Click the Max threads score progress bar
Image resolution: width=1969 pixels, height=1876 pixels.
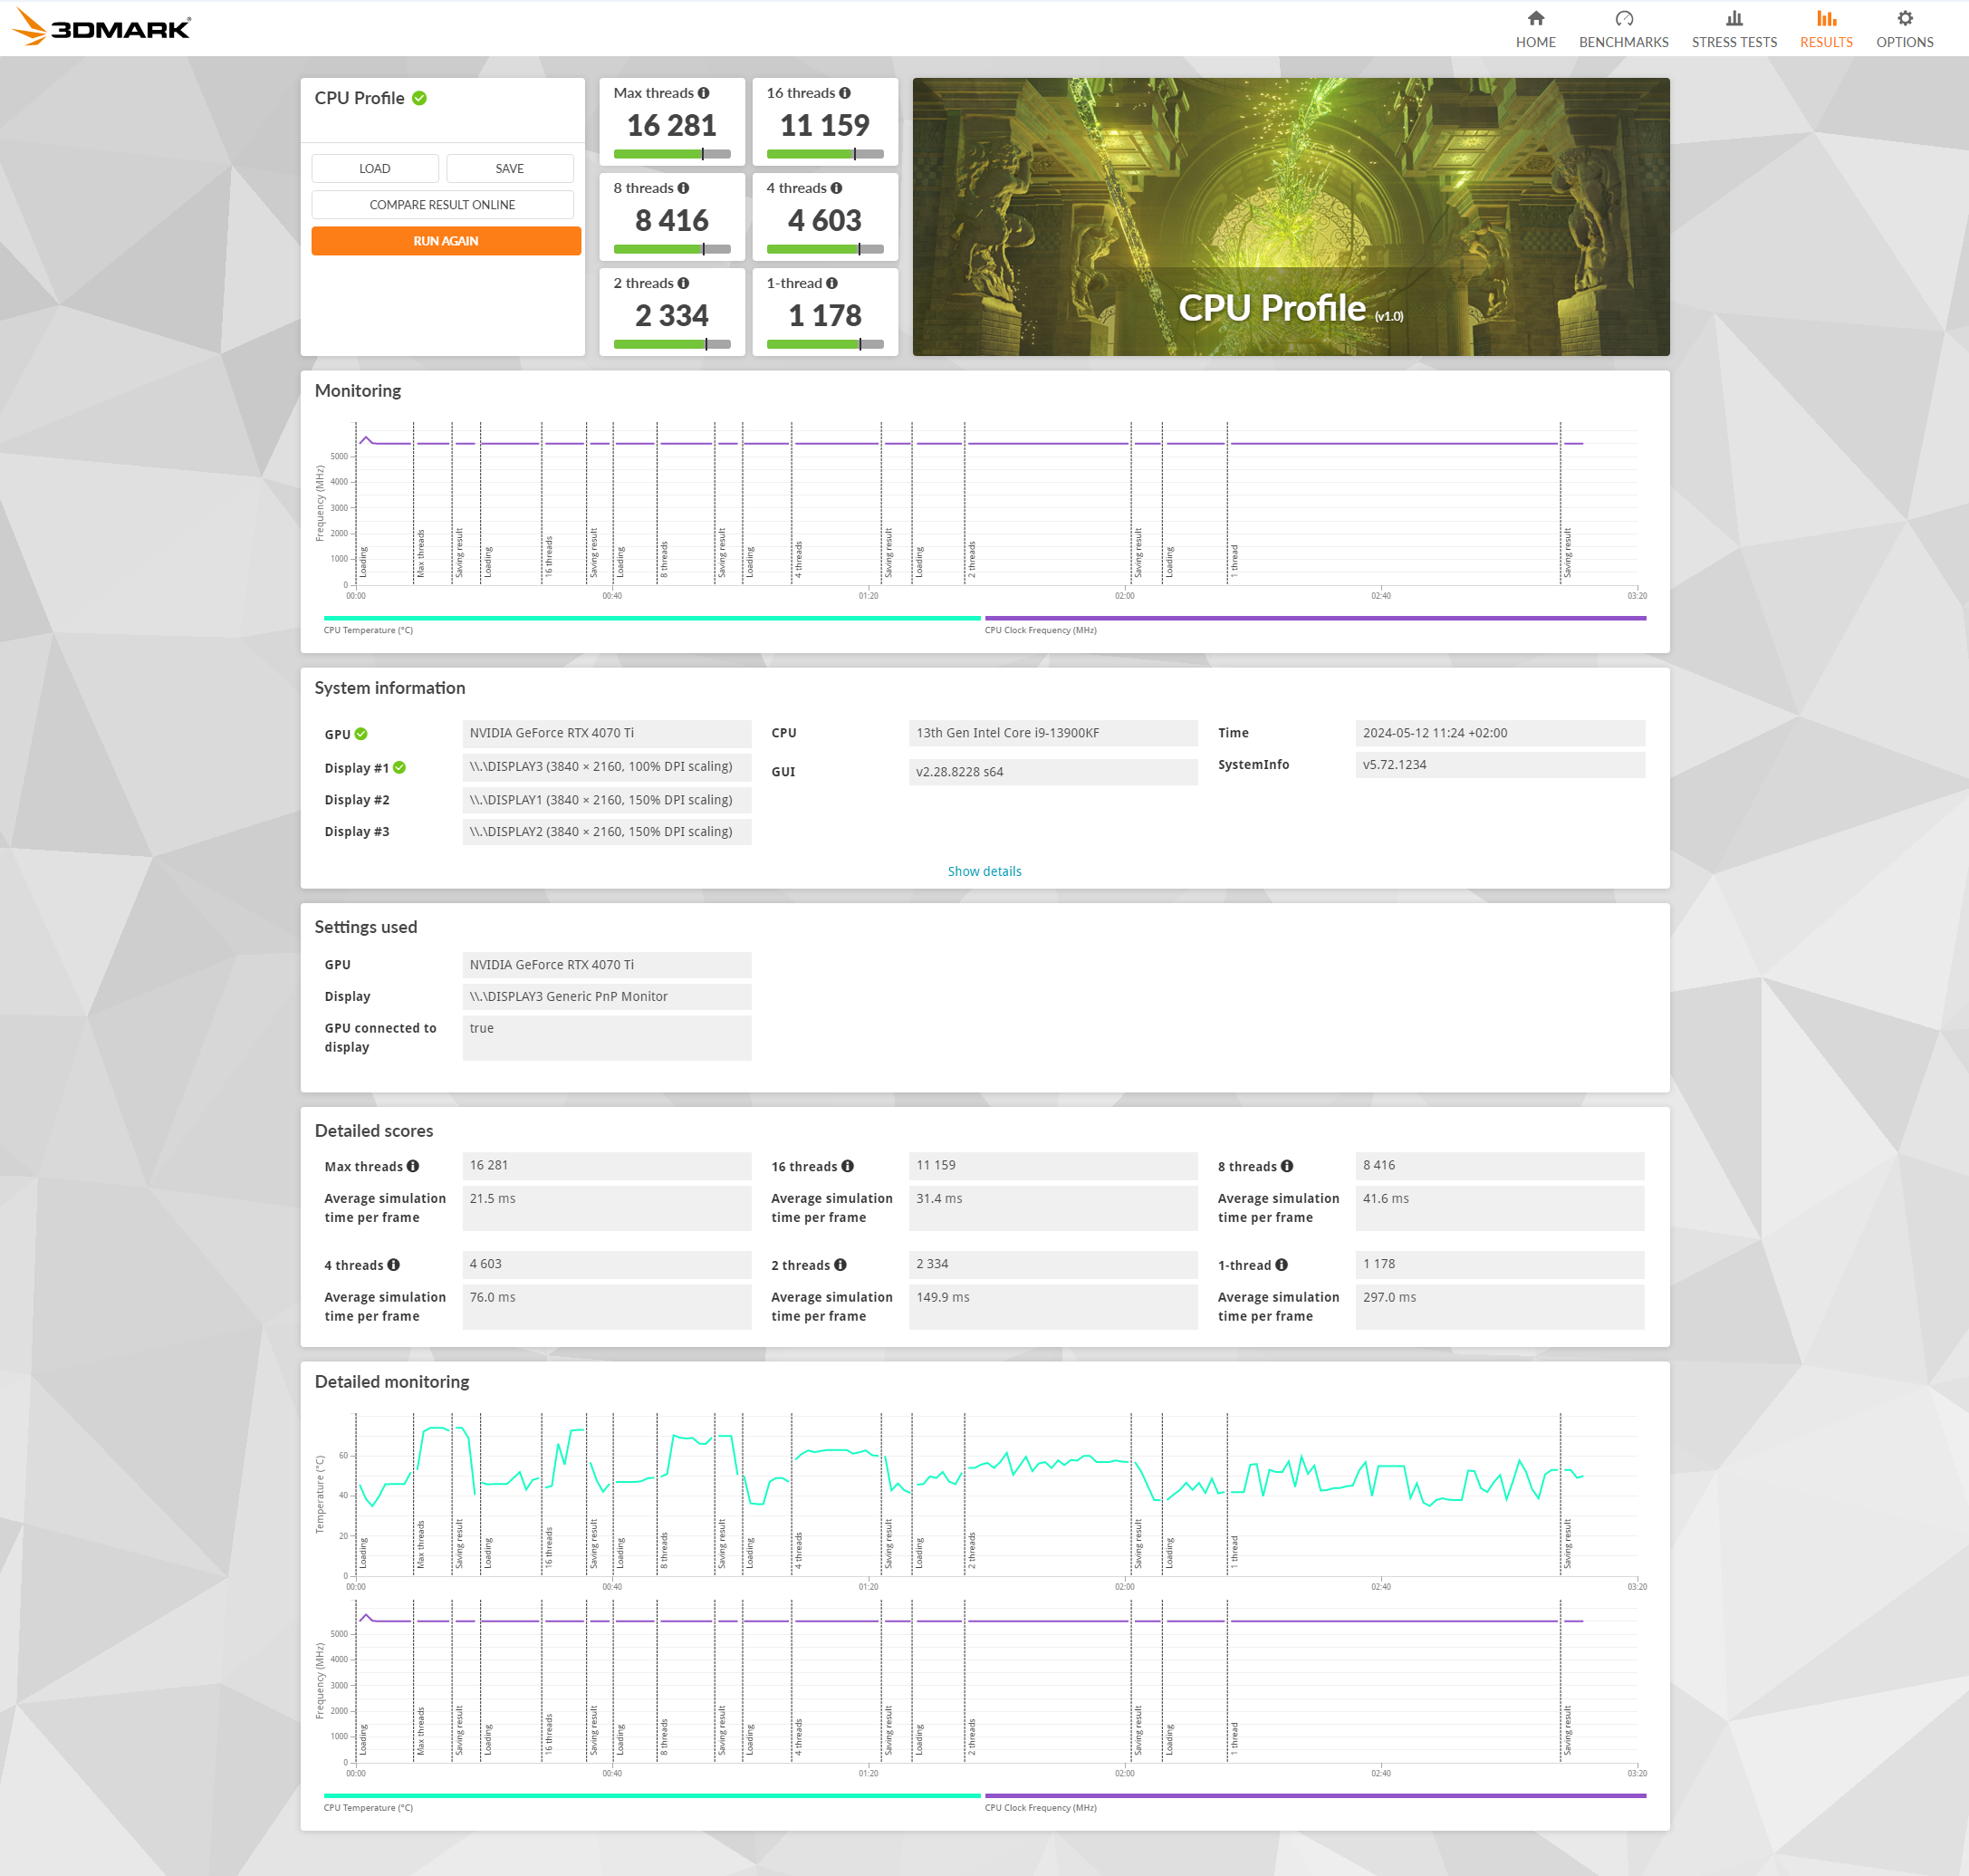click(671, 154)
